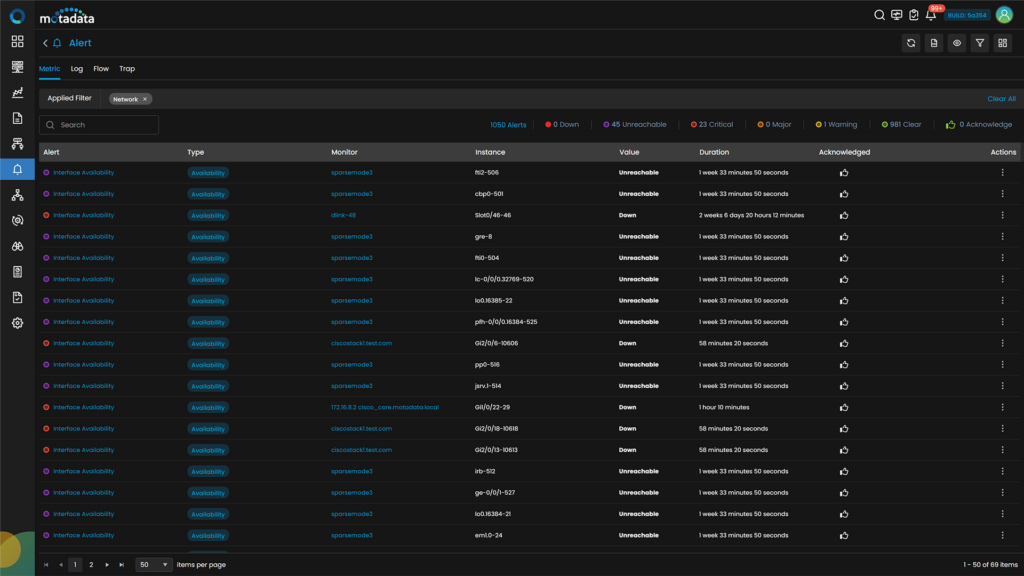
Task: Click the eye visibility icon in the Alert toolbar
Action: (957, 43)
